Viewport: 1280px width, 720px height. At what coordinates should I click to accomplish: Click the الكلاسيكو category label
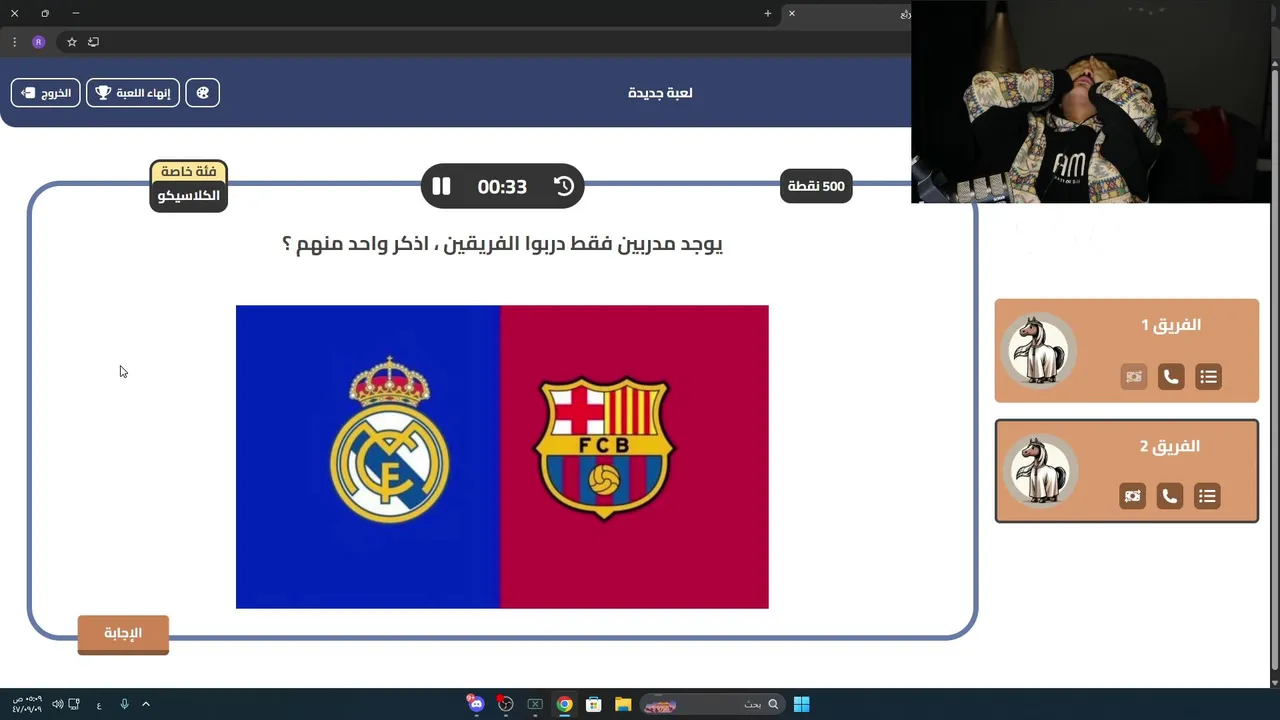(x=189, y=196)
